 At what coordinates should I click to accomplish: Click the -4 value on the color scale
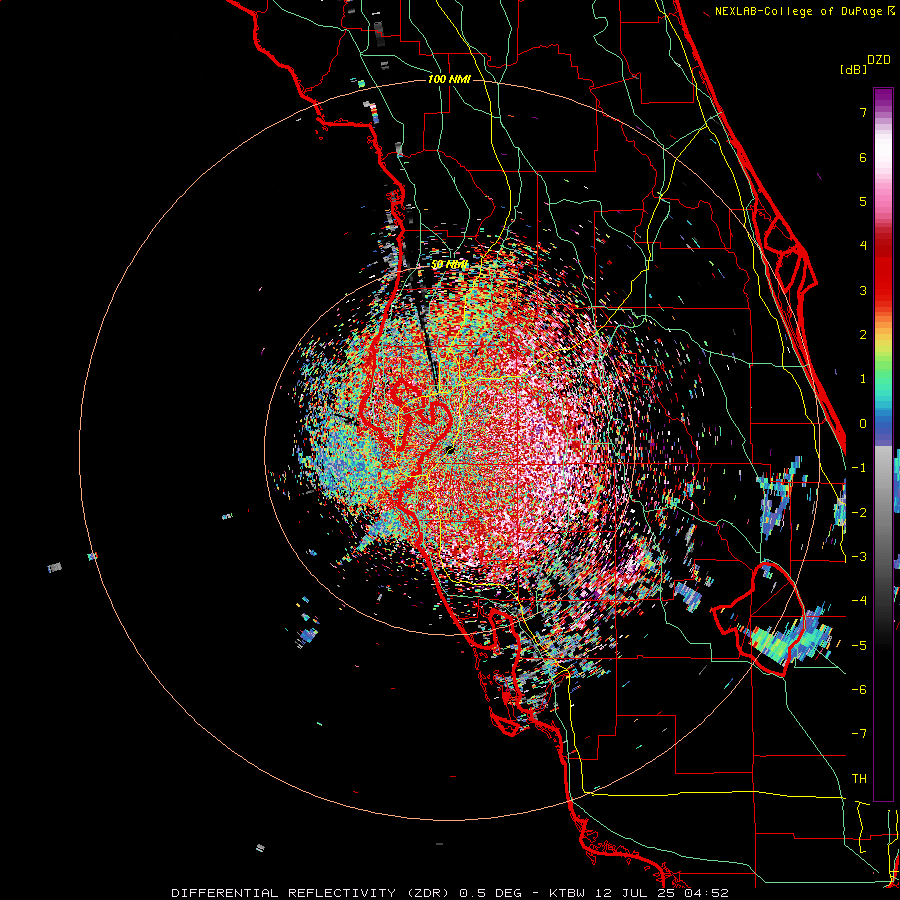(x=859, y=601)
